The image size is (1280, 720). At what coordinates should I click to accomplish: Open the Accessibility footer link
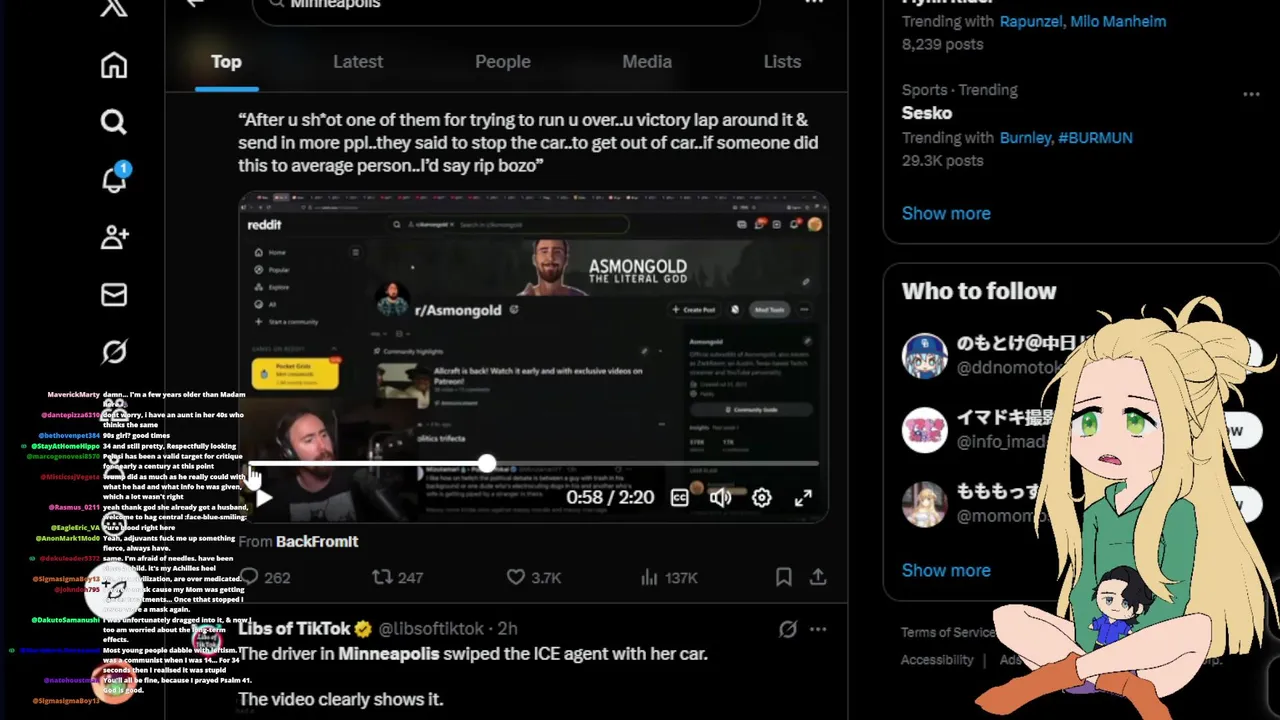coord(937,660)
